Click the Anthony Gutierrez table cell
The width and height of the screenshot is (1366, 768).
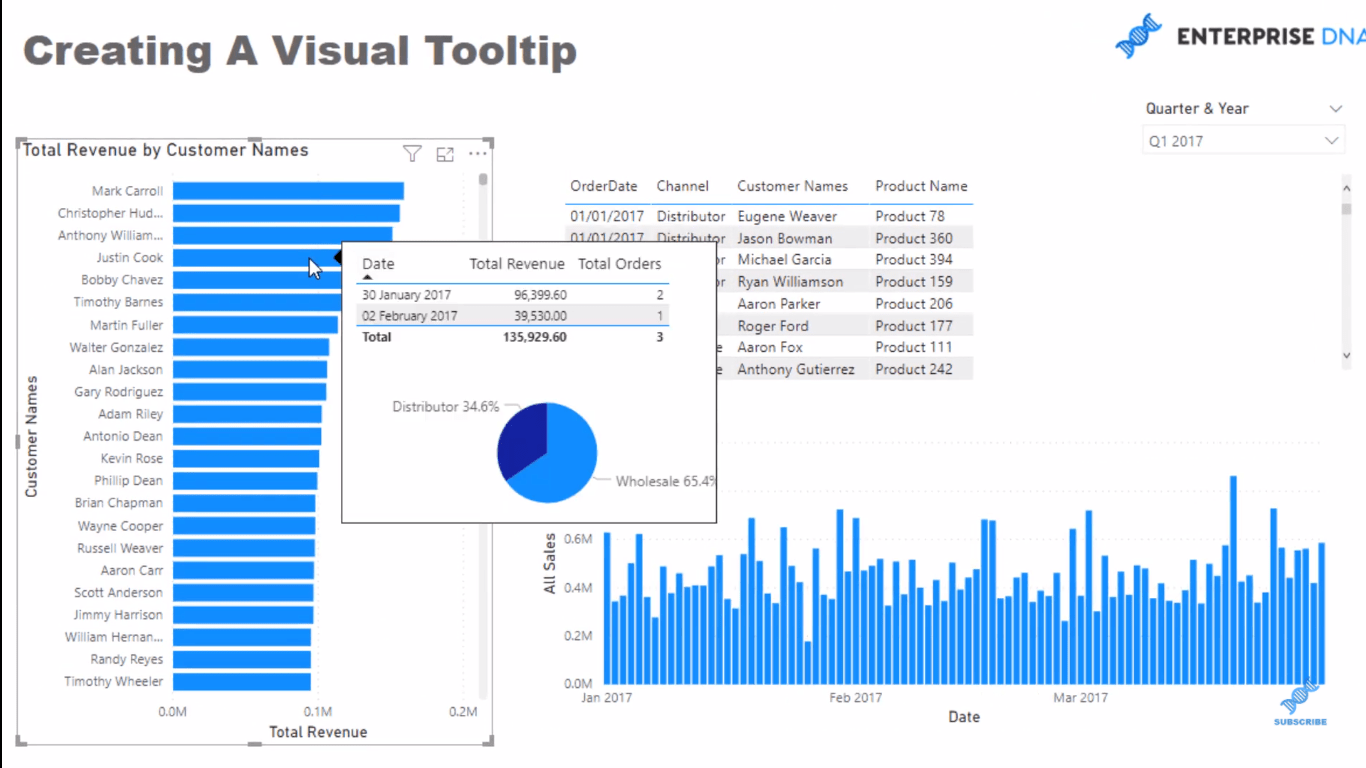(x=796, y=369)
